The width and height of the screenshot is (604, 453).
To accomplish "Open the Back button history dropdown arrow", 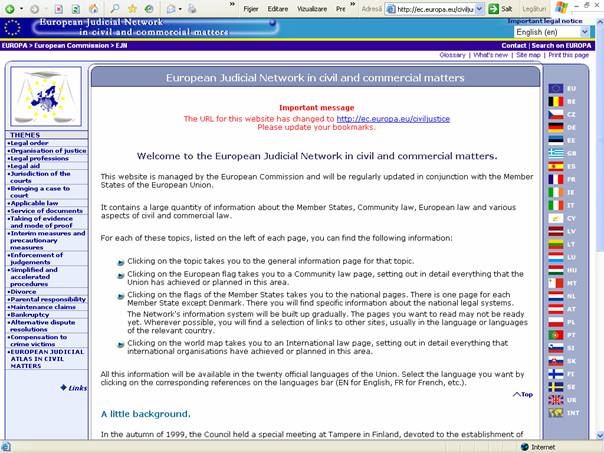I will (x=21, y=9).
